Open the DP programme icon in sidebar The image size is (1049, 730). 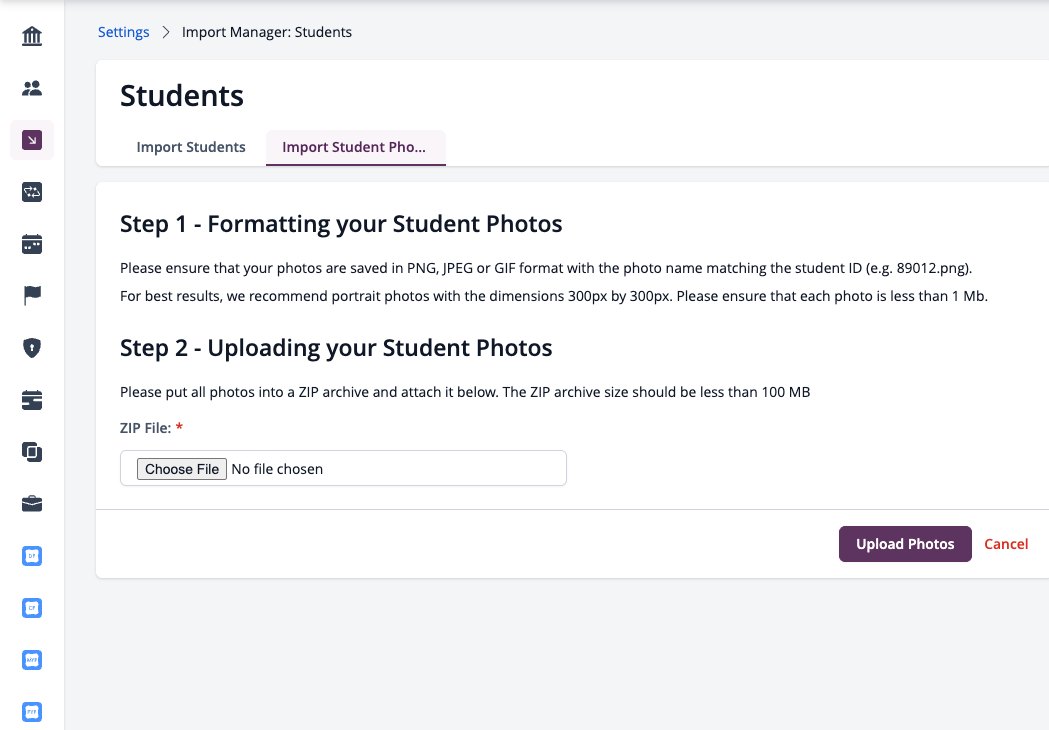[x=31, y=556]
